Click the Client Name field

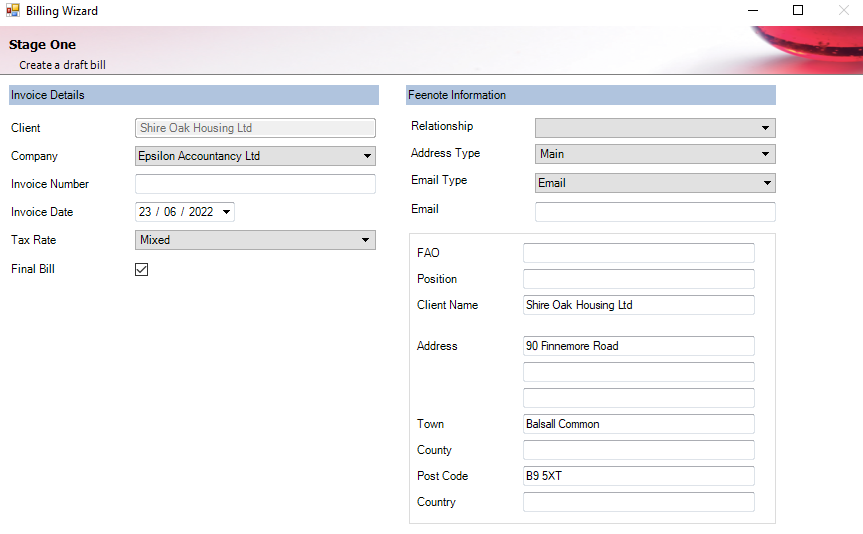click(638, 305)
